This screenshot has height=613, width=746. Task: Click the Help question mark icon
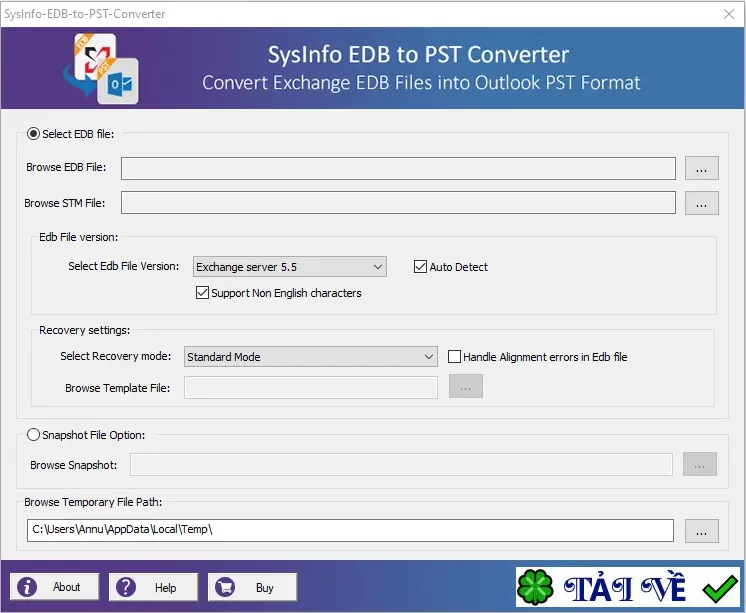(126, 587)
